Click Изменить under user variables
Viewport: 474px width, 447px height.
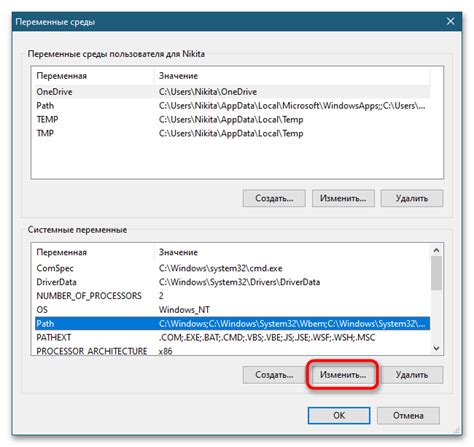tap(343, 198)
